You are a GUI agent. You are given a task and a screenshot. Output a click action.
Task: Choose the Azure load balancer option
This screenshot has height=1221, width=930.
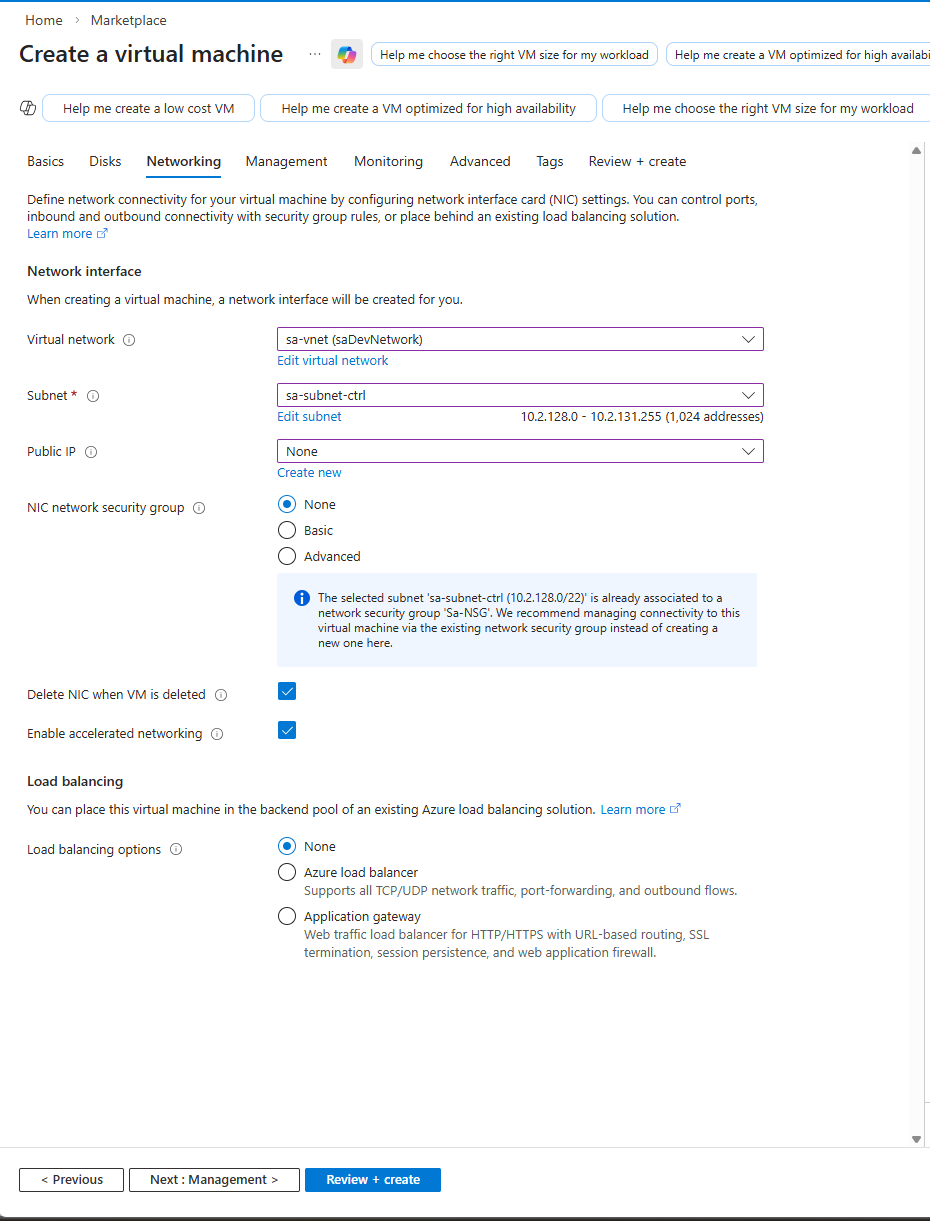point(287,872)
